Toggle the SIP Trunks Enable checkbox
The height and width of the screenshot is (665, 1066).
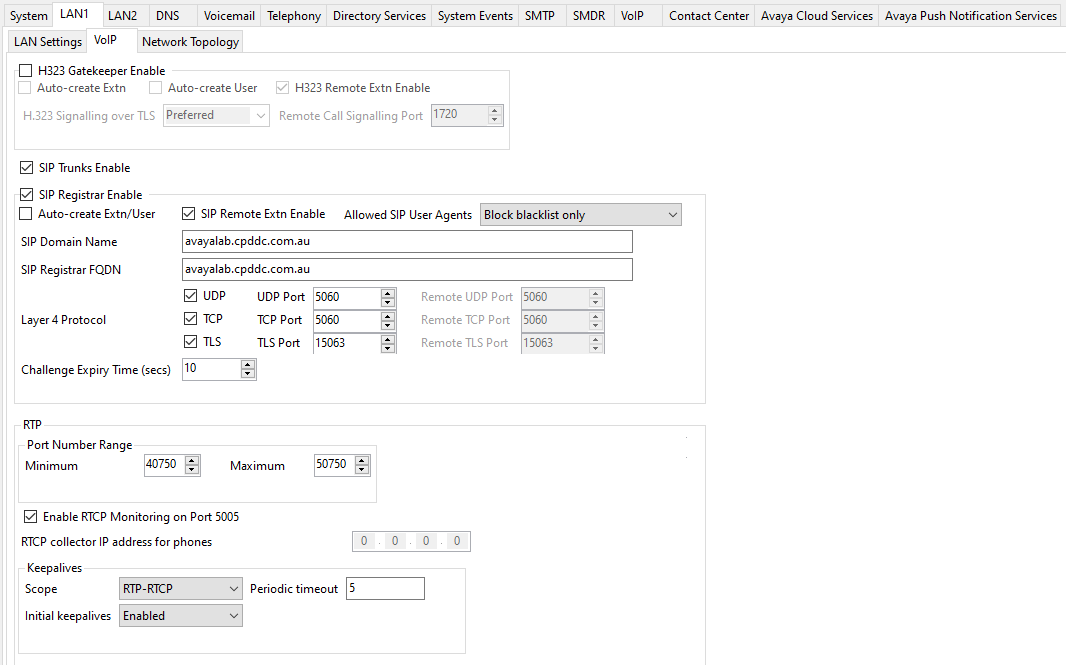click(x=27, y=168)
